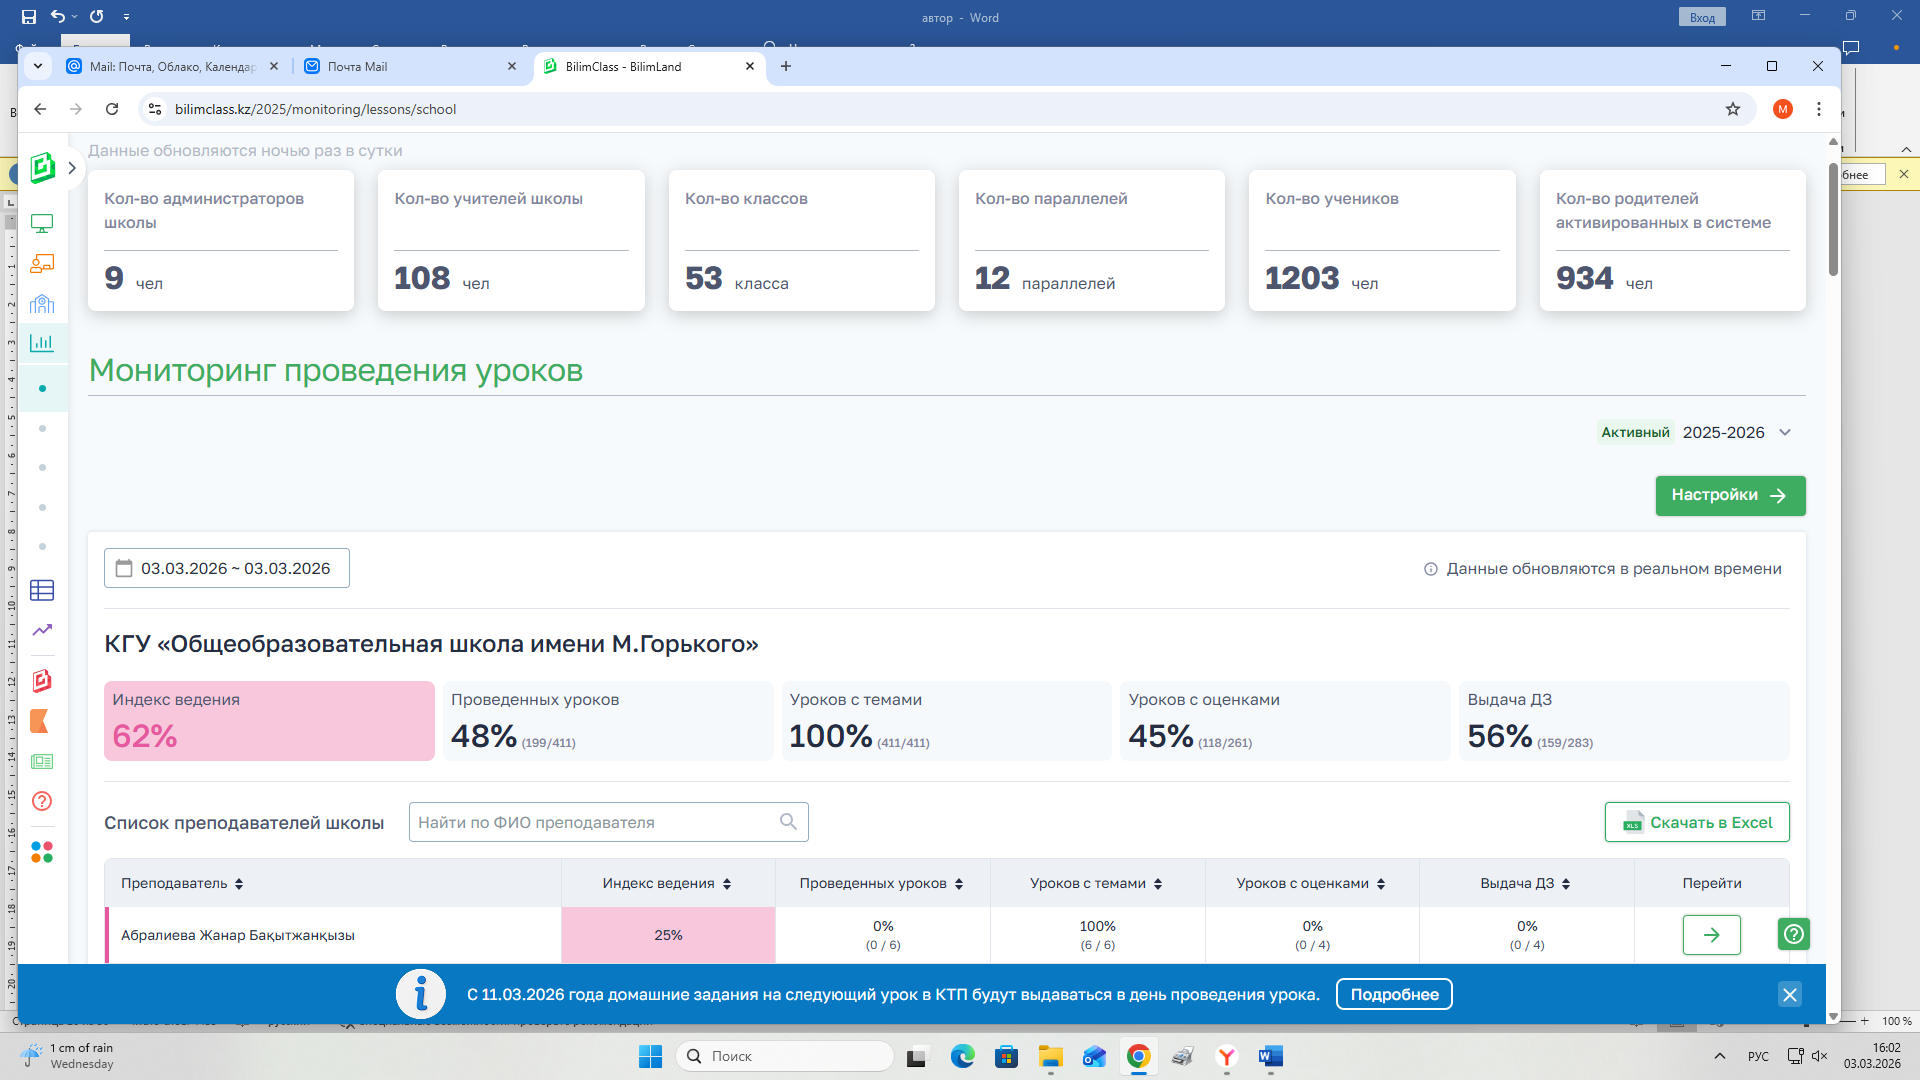The height and width of the screenshot is (1080, 1920).
Task: Open the date range picker field
Action: (x=227, y=569)
